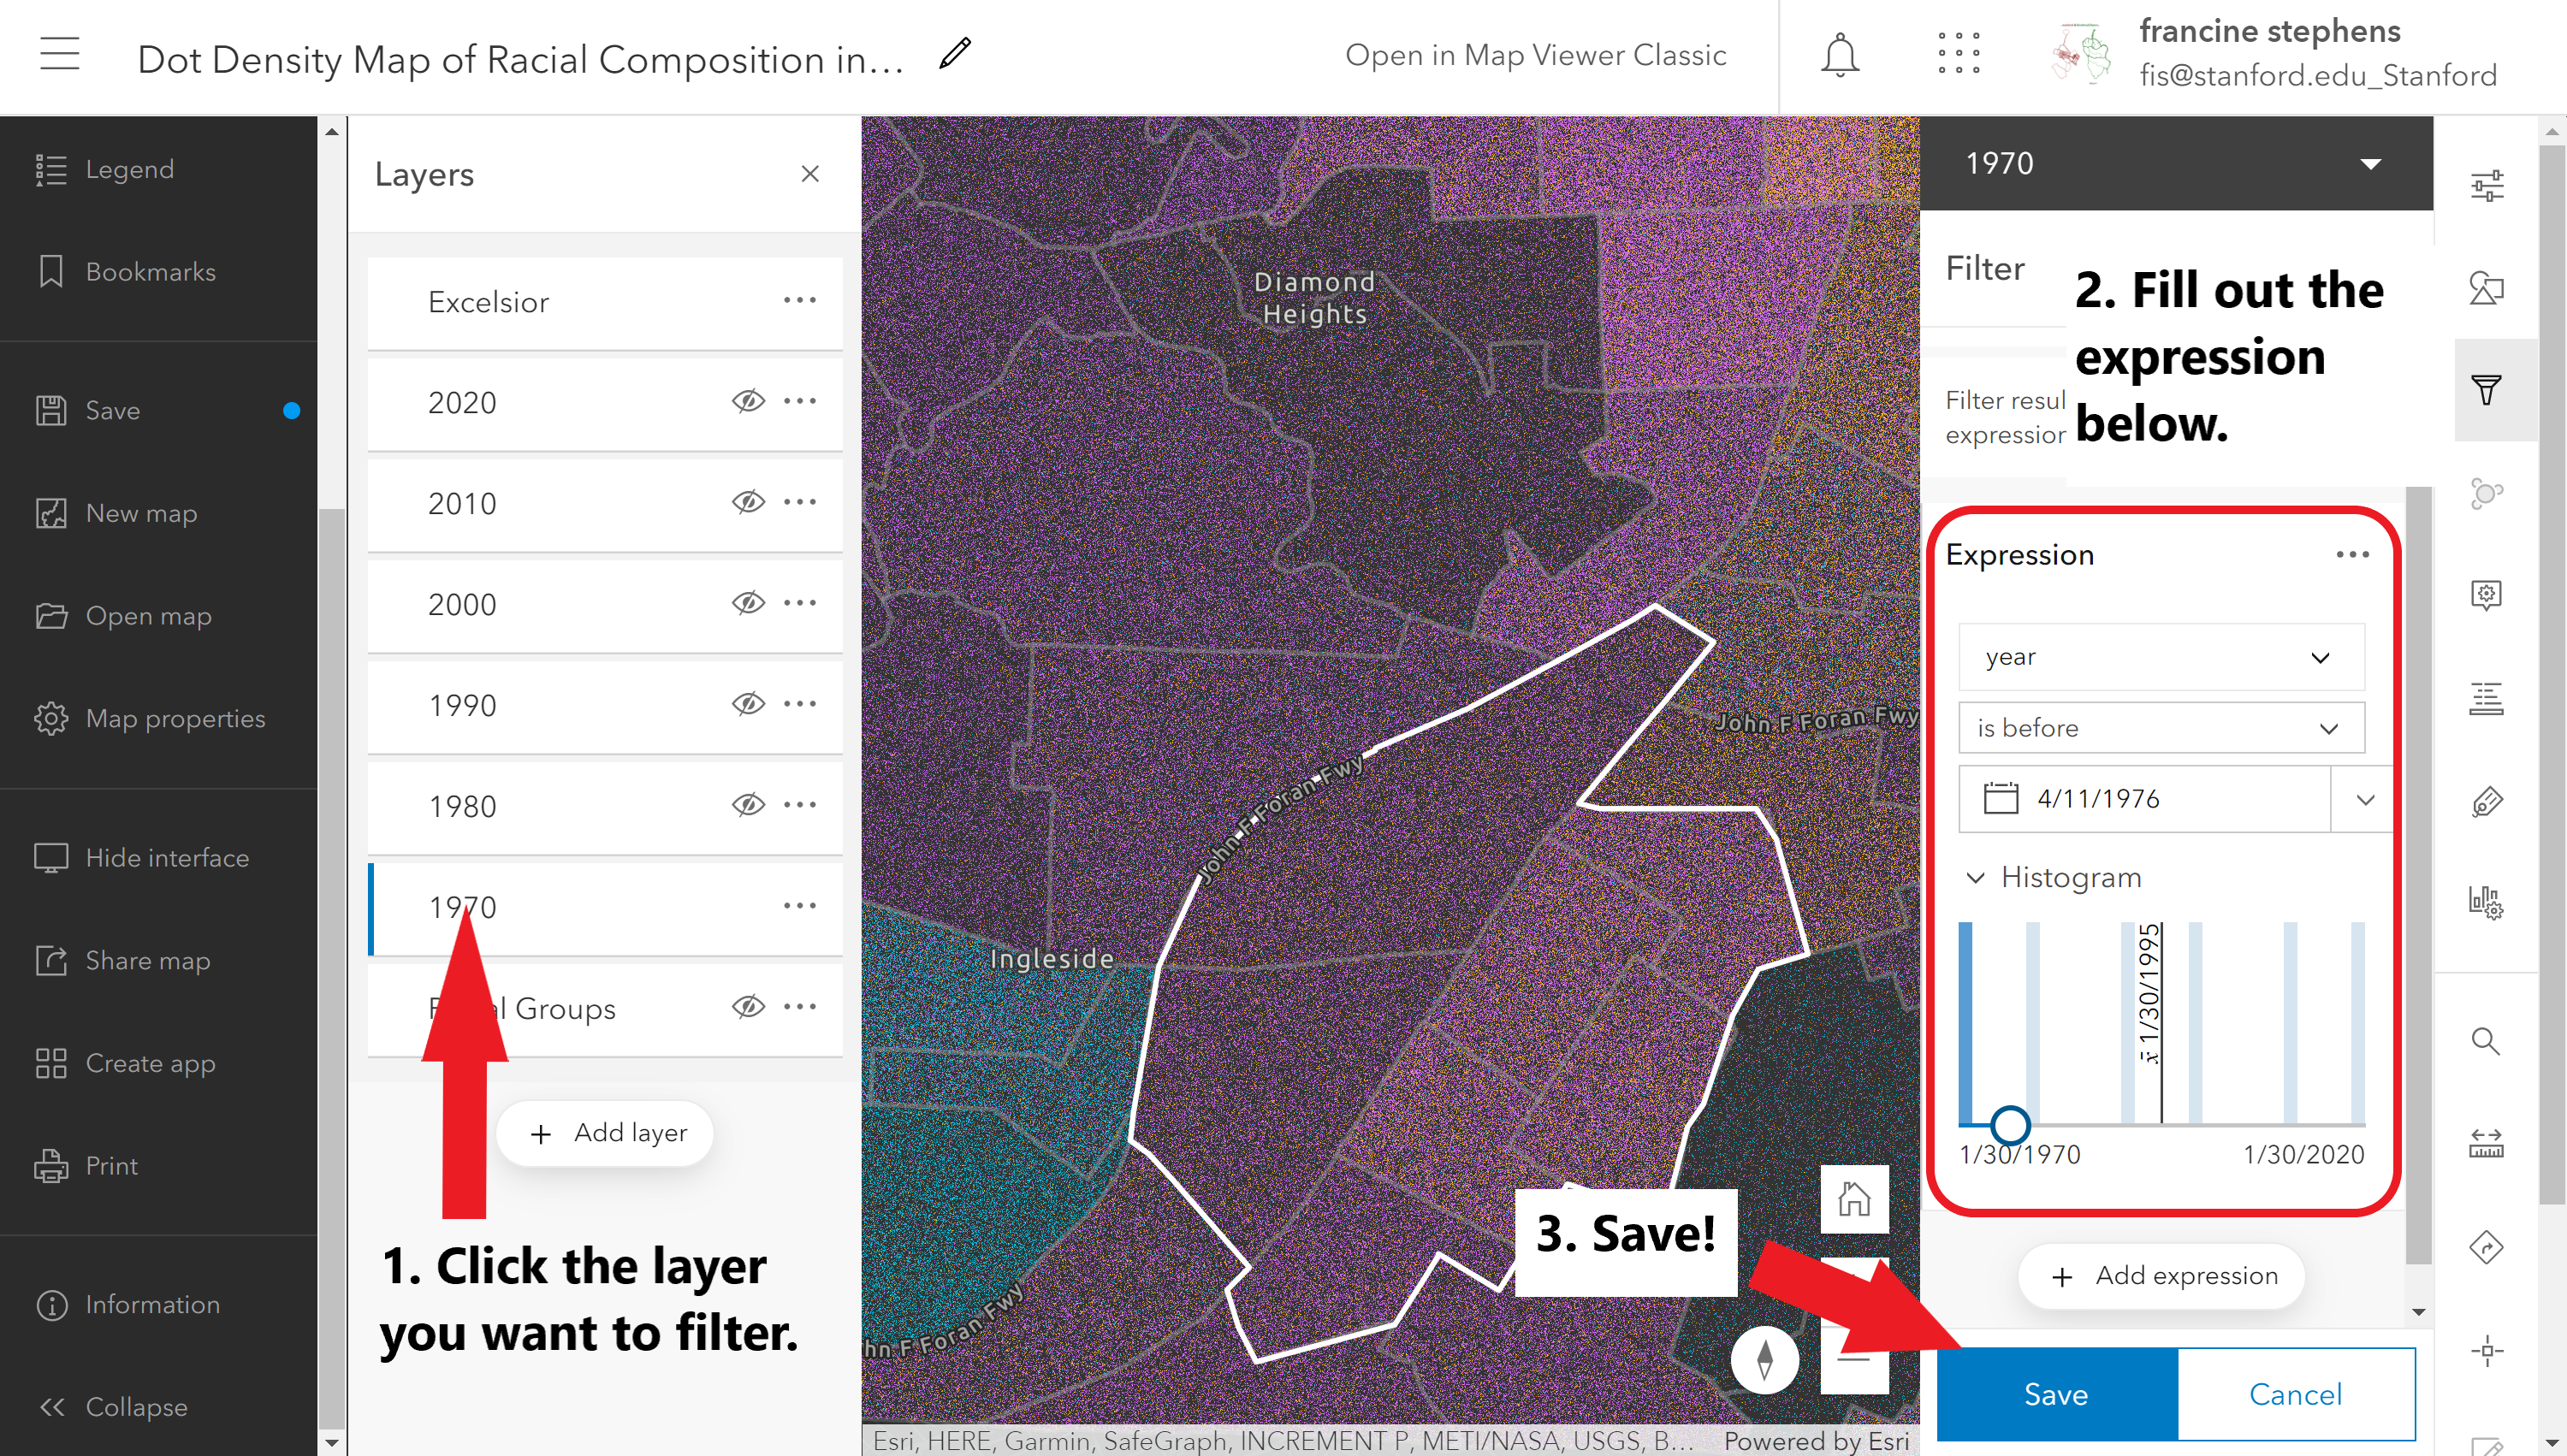Click the default map view home button

pyautogui.click(x=1853, y=1198)
